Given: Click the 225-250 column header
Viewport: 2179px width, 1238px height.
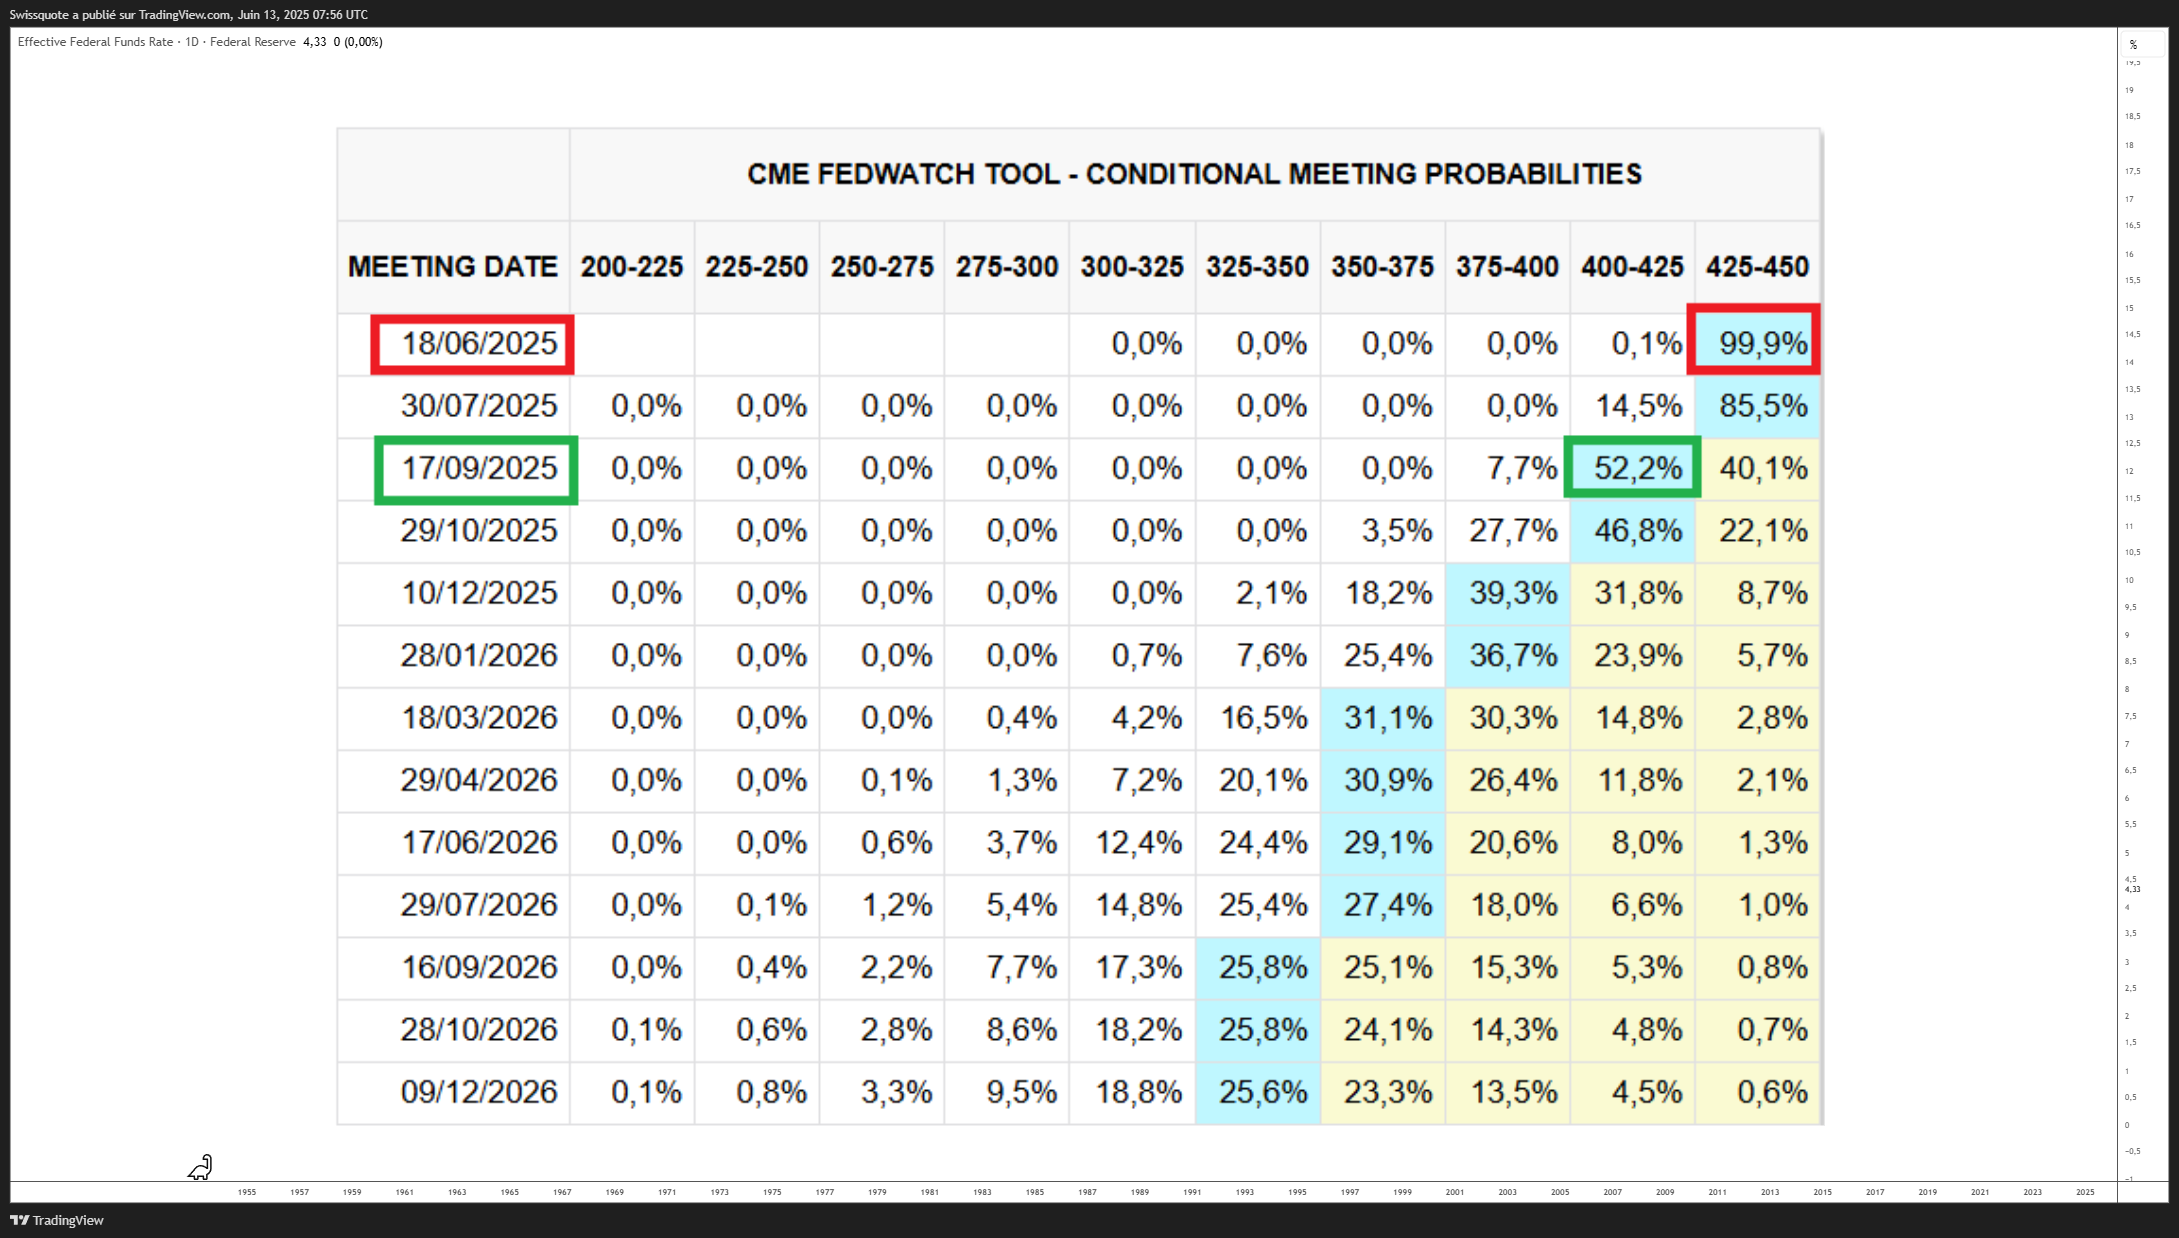Looking at the screenshot, I should click(757, 267).
